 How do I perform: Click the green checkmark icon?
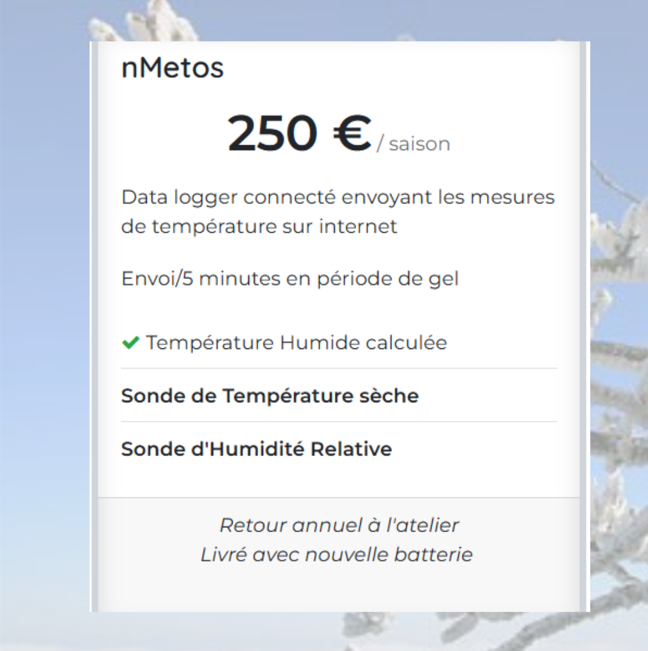pyautogui.click(x=130, y=343)
